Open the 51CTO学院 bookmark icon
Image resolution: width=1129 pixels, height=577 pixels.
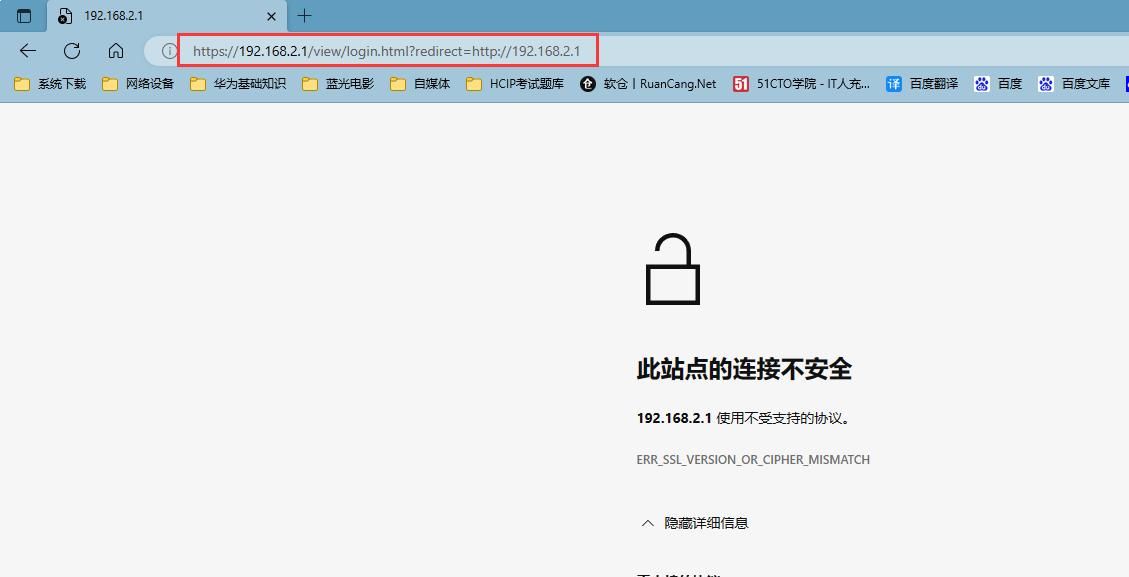[741, 84]
